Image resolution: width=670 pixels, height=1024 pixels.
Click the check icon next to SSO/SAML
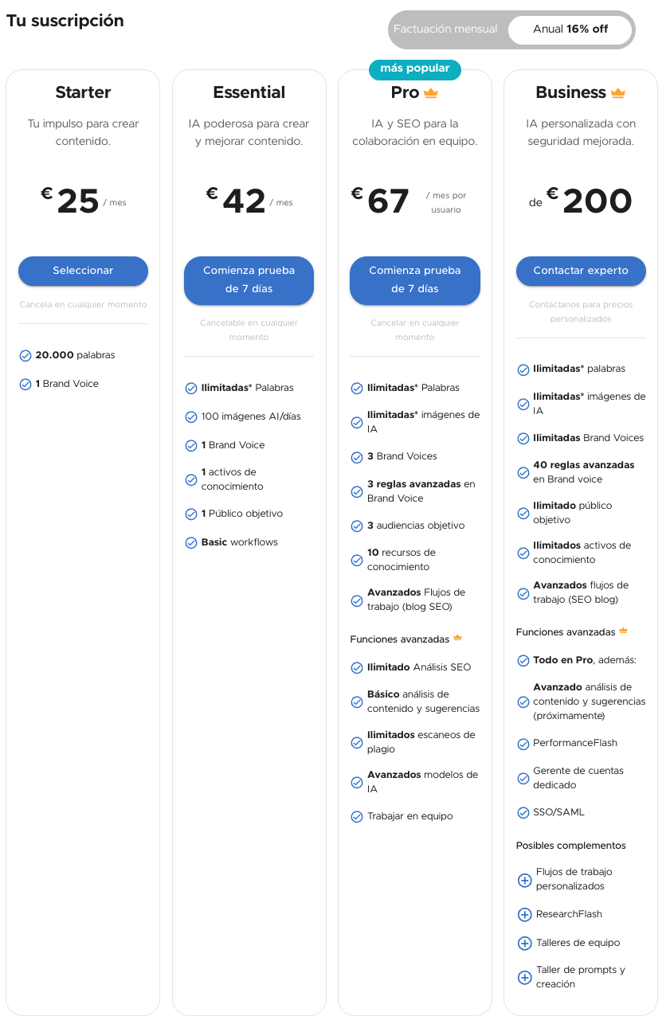click(x=523, y=812)
